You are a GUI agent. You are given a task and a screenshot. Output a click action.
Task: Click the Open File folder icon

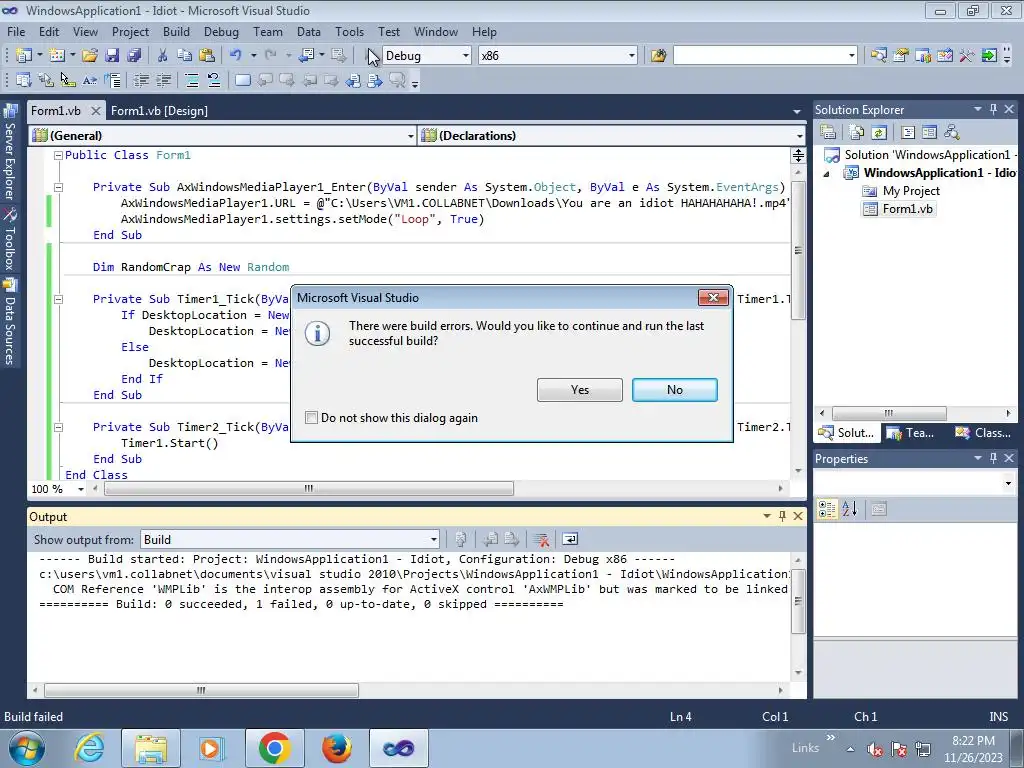(90, 56)
